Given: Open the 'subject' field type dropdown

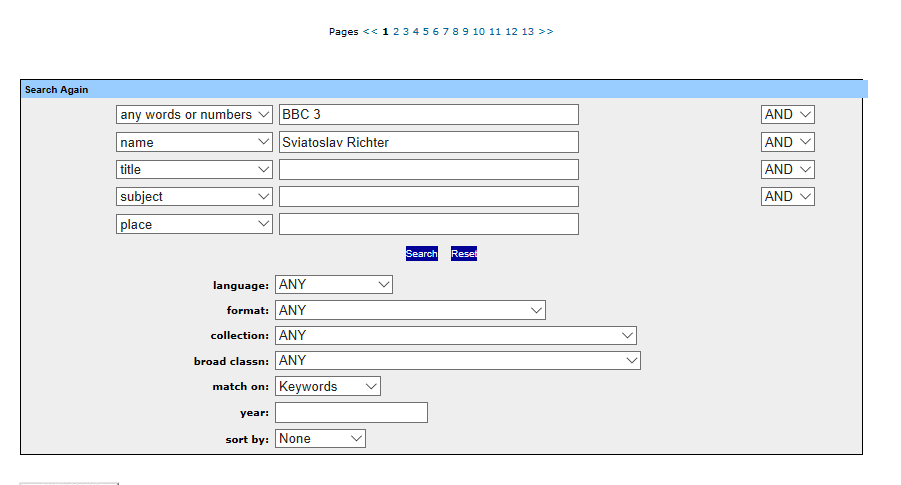Looking at the screenshot, I should [194, 197].
